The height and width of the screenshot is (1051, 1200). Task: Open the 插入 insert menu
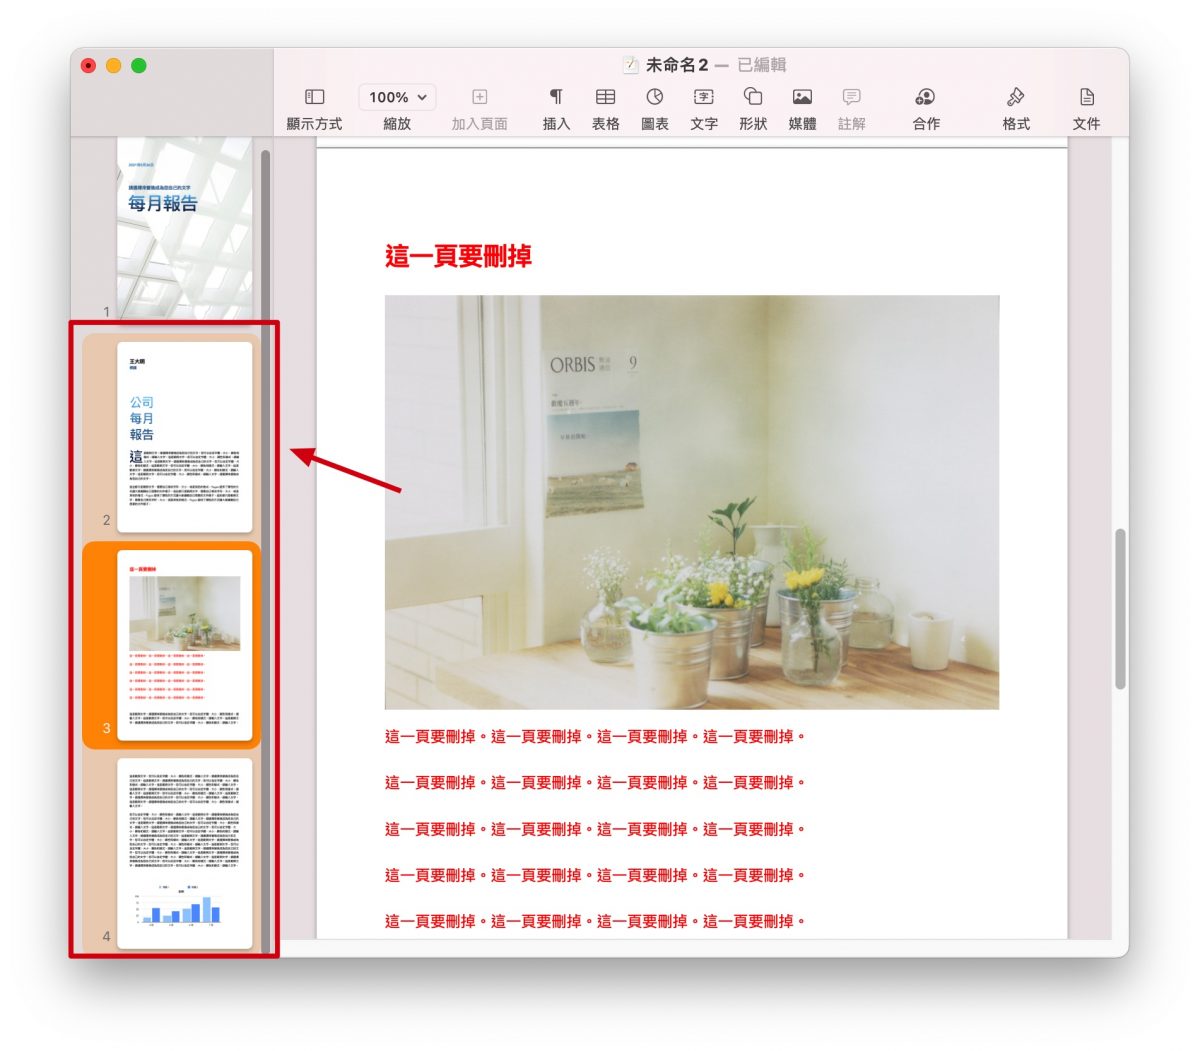[x=556, y=108]
